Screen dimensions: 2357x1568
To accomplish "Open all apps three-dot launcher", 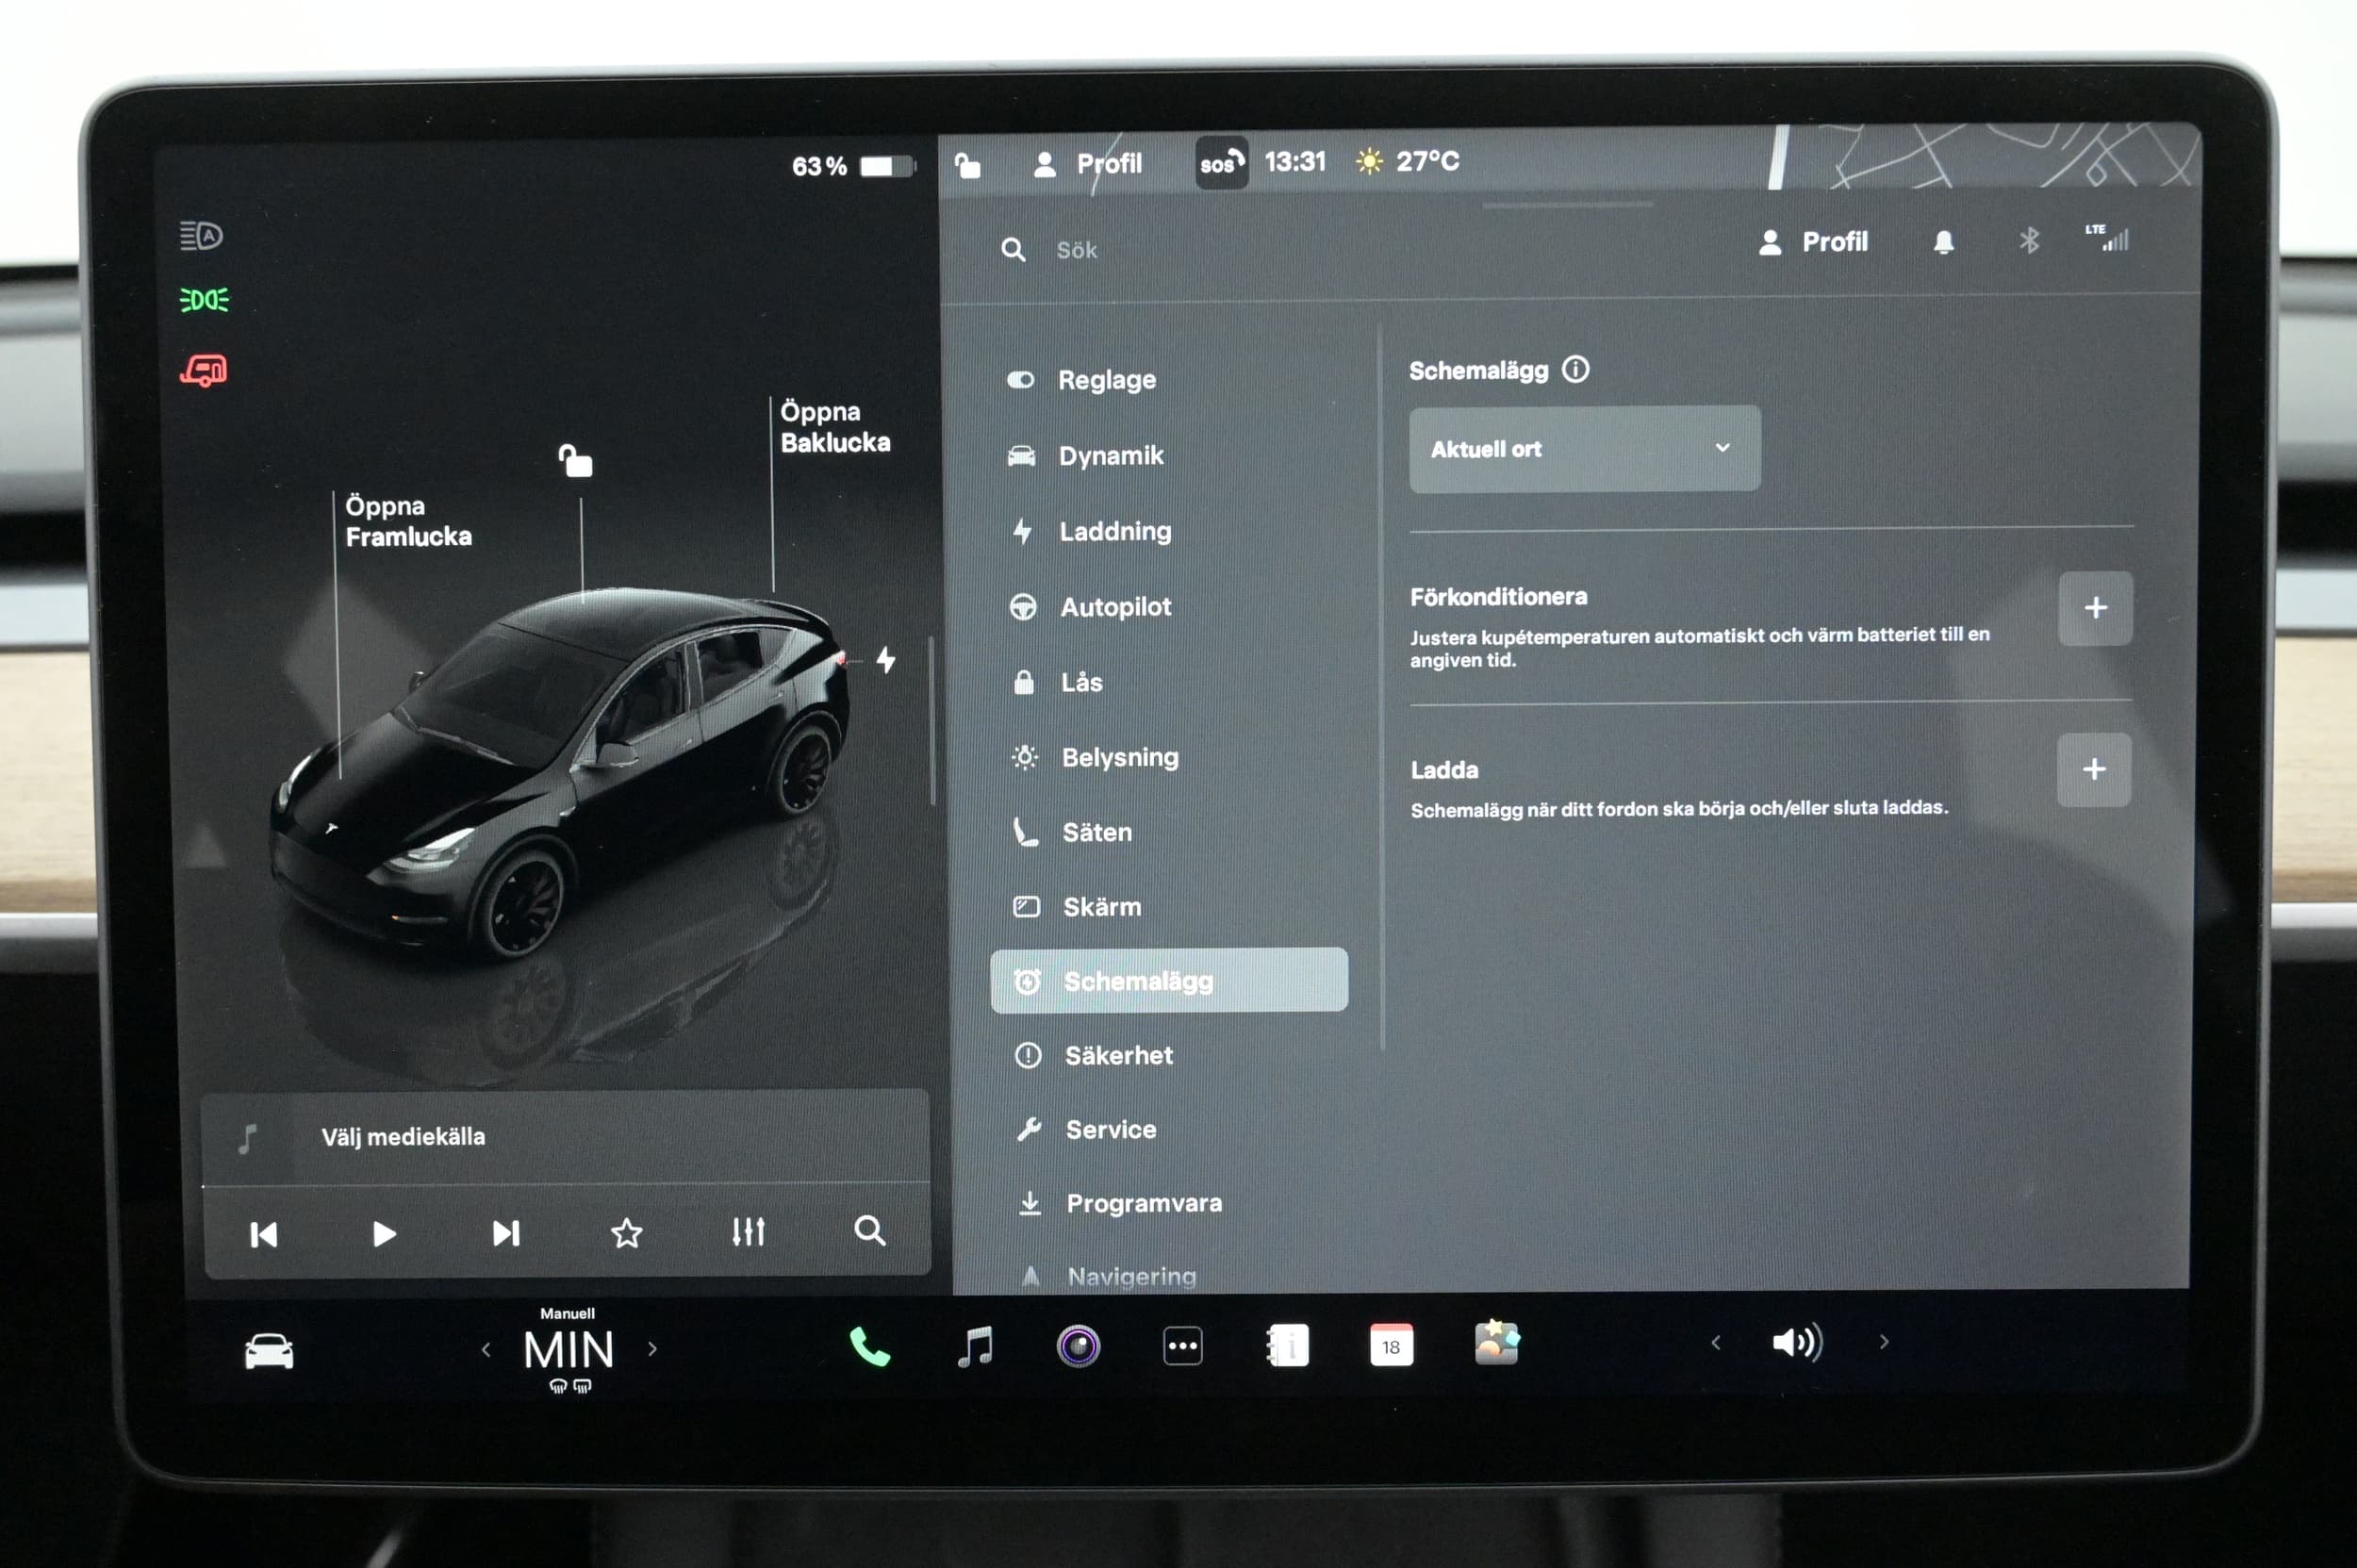I will coord(1183,1346).
